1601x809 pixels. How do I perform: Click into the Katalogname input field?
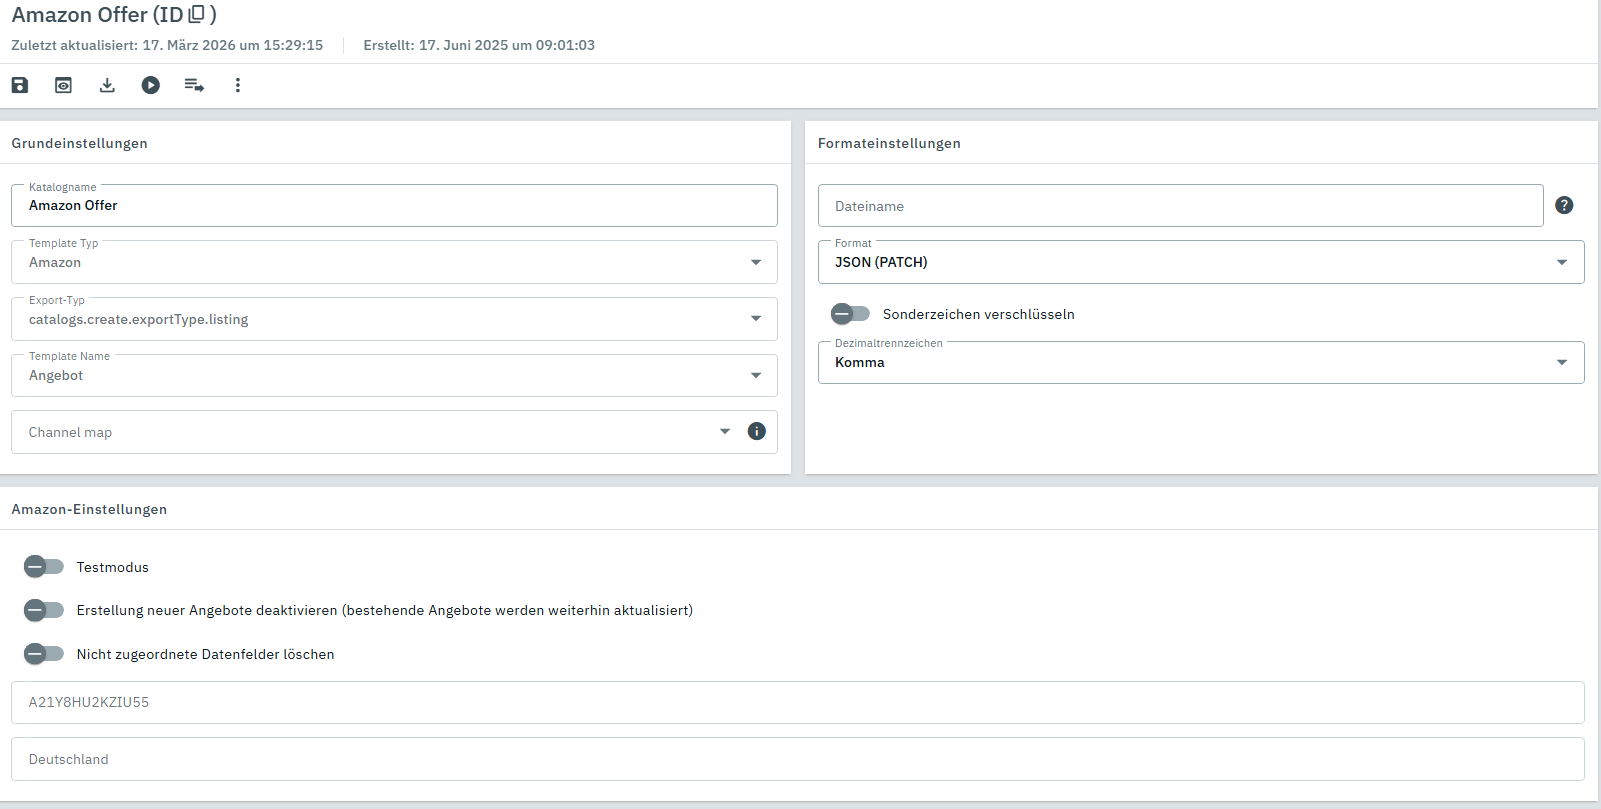click(394, 206)
